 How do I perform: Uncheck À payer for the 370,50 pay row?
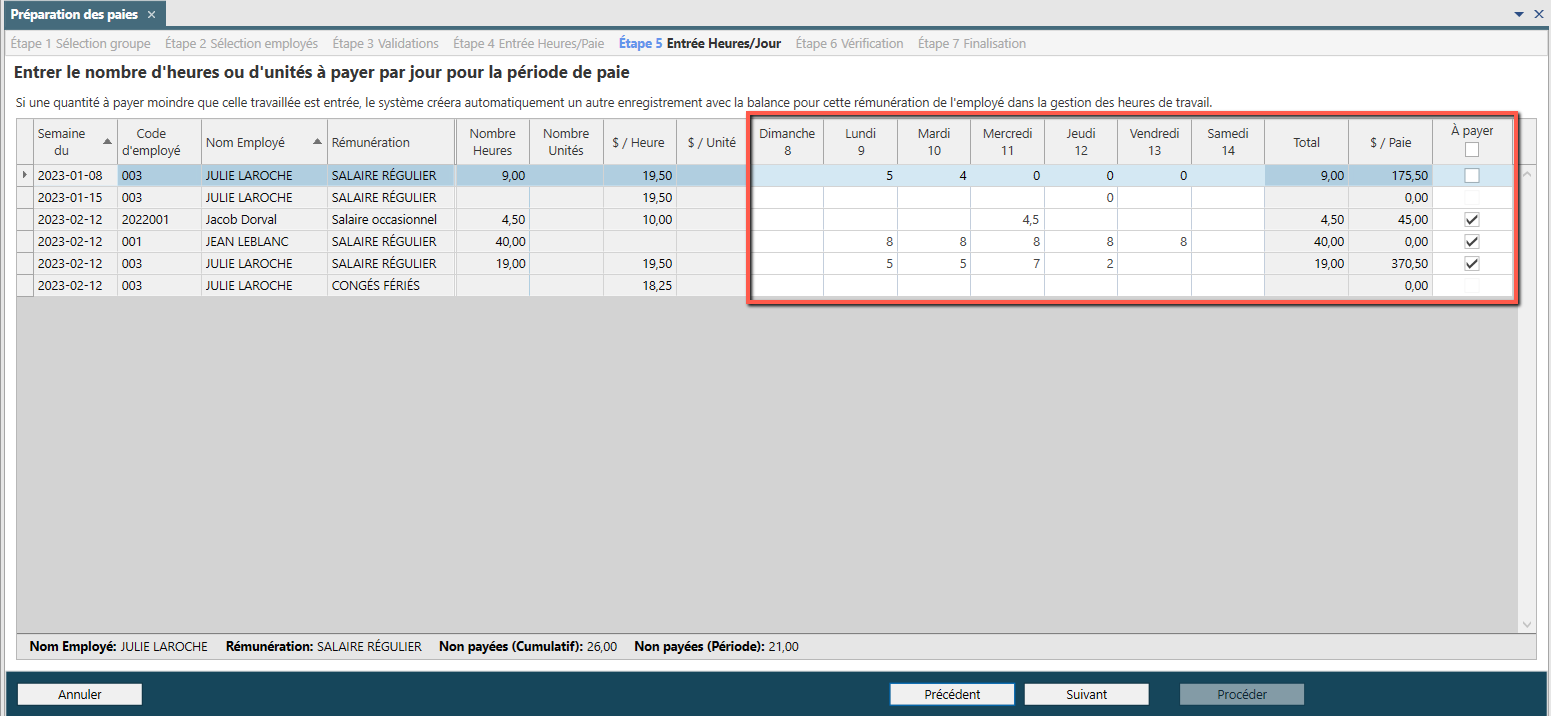point(1472,264)
